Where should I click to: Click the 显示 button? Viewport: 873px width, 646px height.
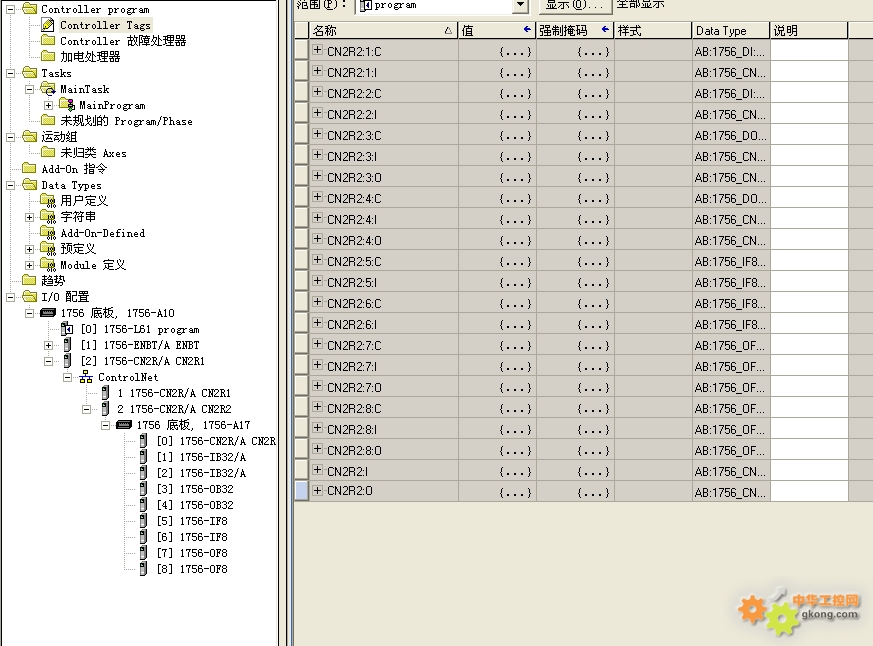coord(575,5)
